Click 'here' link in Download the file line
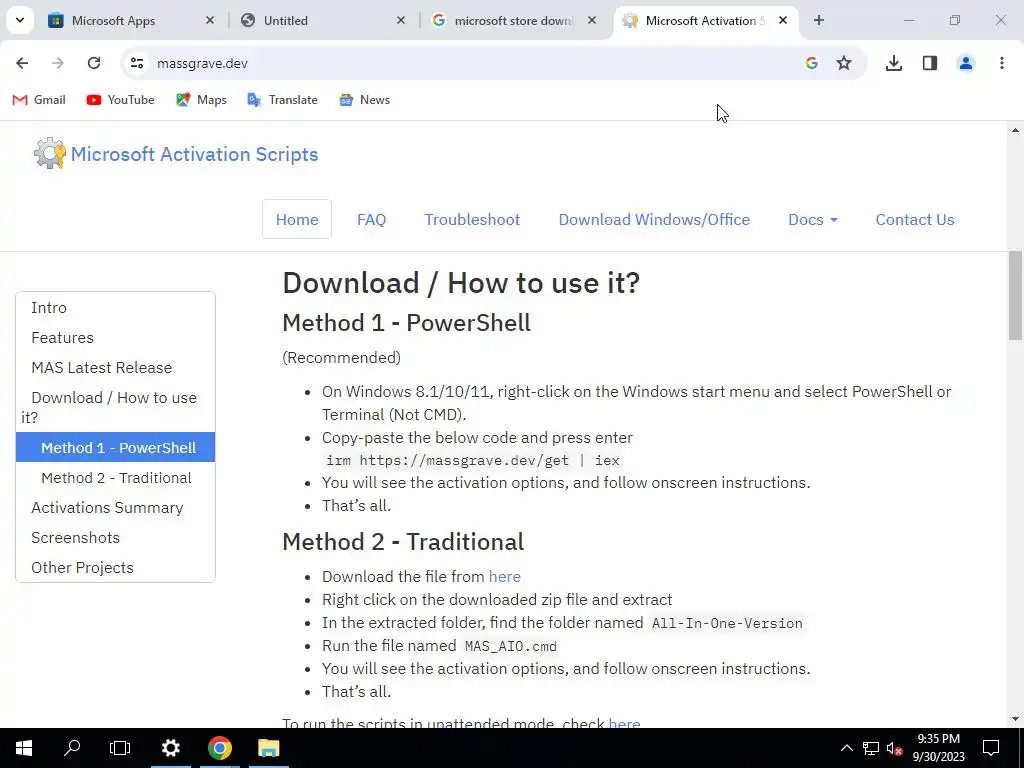Viewport: 1024px width, 768px height. tap(505, 577)
